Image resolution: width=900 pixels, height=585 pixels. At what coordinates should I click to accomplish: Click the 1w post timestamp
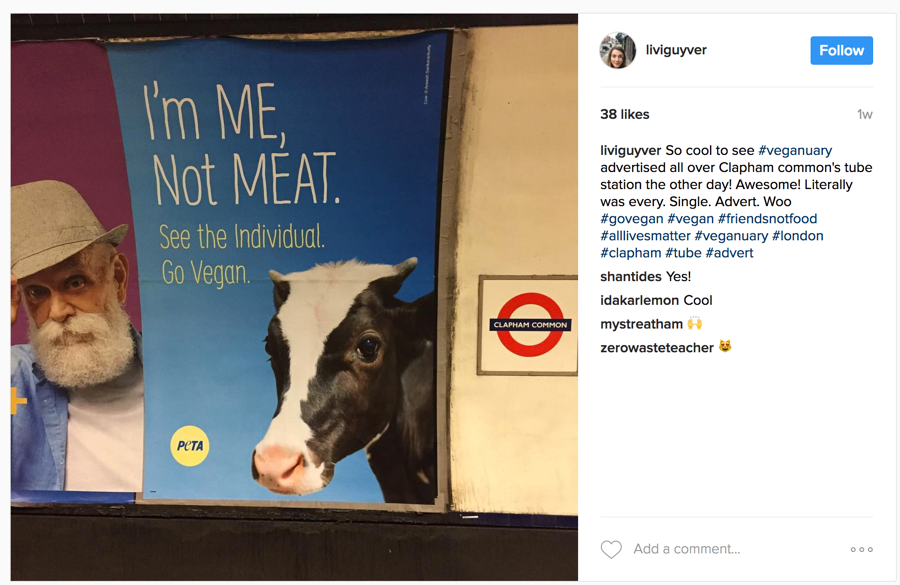(864, 114)
